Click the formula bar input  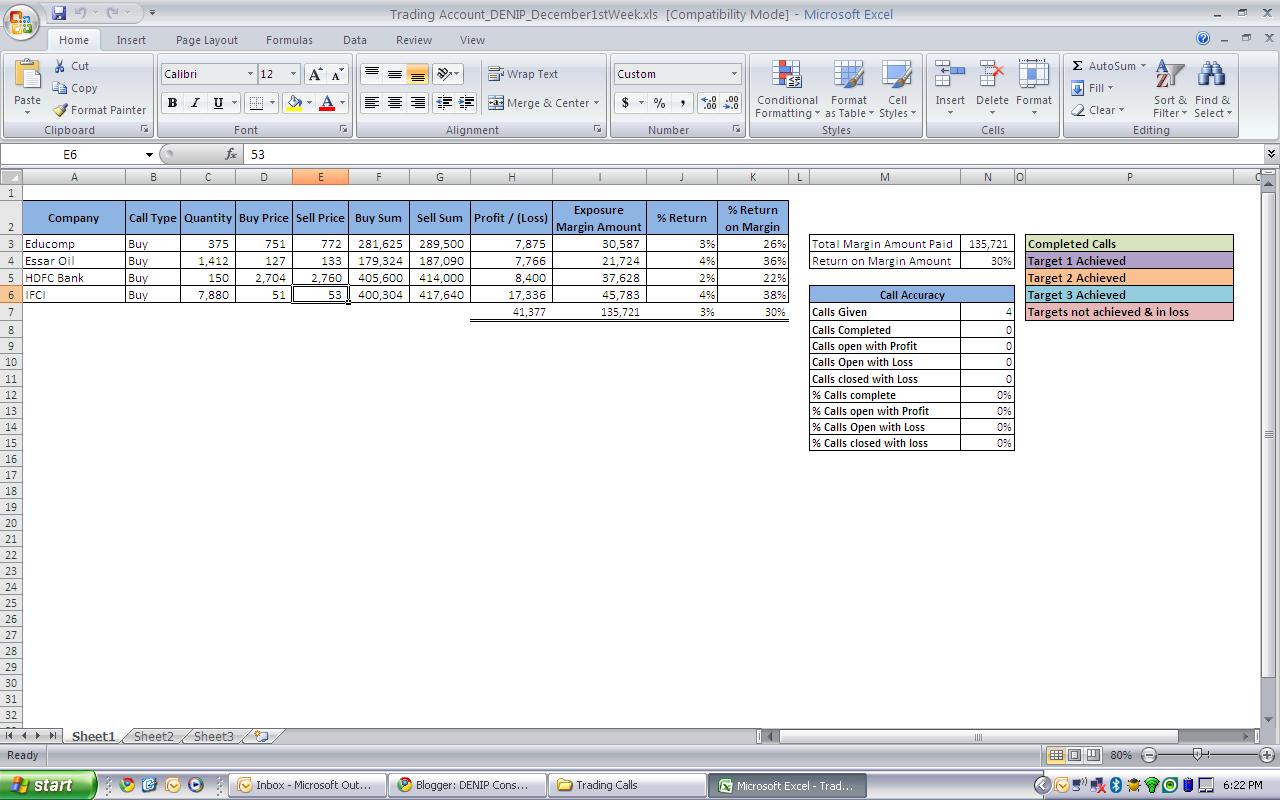752,155
